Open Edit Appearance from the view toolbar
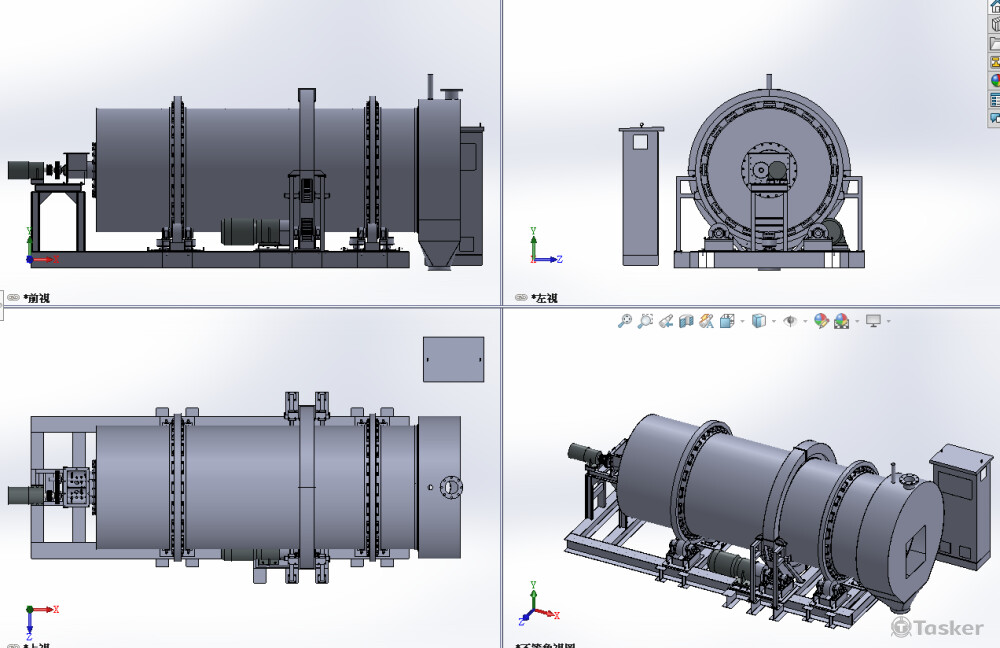Image resolution: width=1000 pixels, height=648 pixels. pos(821,321)
